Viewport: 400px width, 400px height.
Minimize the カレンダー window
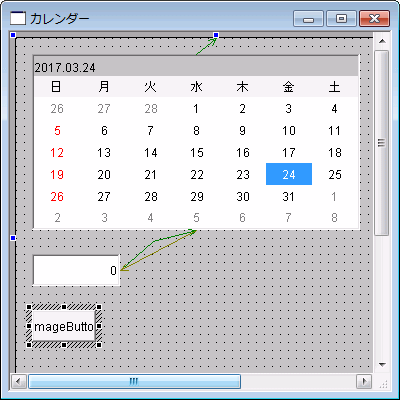(x=308, y=18)
